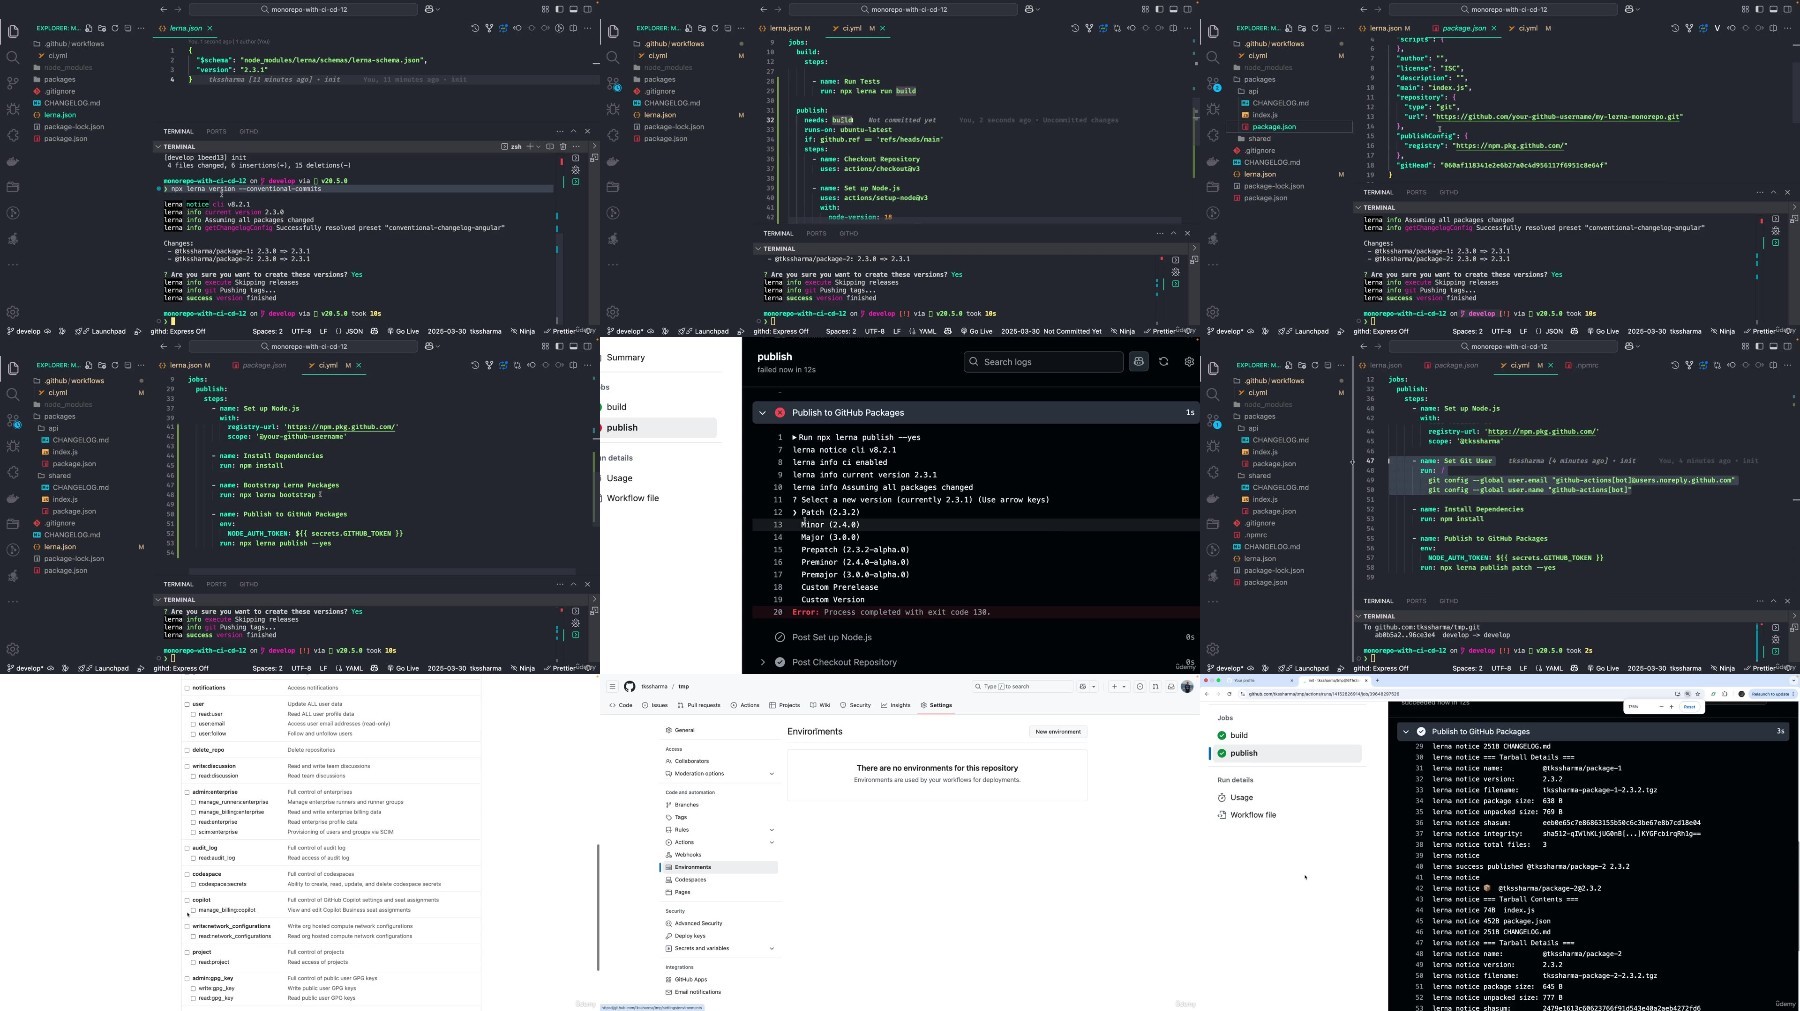
Task: Open user avatar menu on Environments settings page
Action: [1187, 687]
